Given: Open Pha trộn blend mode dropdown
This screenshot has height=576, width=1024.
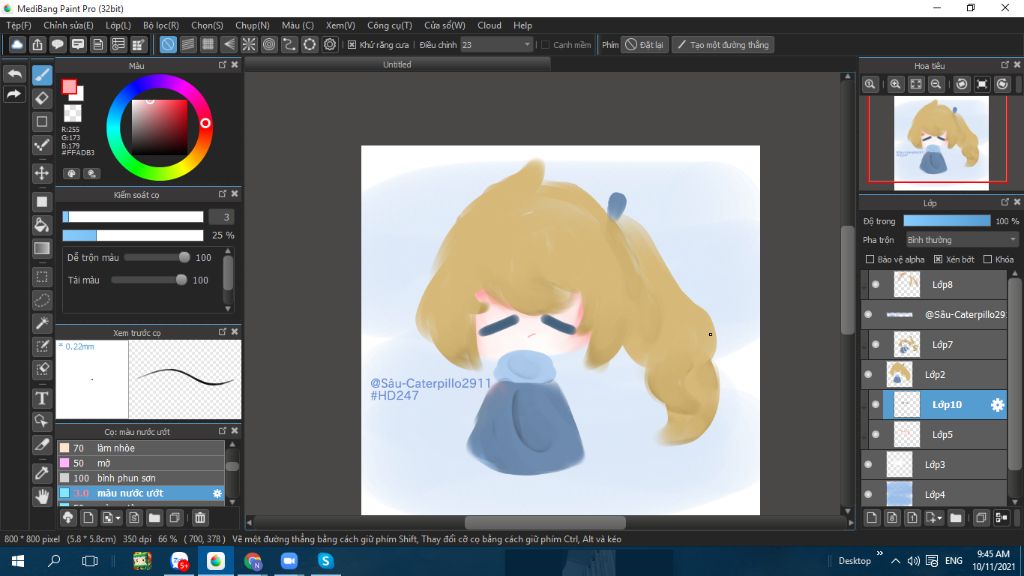Looking at the screenshot, I should pos(961,240).
